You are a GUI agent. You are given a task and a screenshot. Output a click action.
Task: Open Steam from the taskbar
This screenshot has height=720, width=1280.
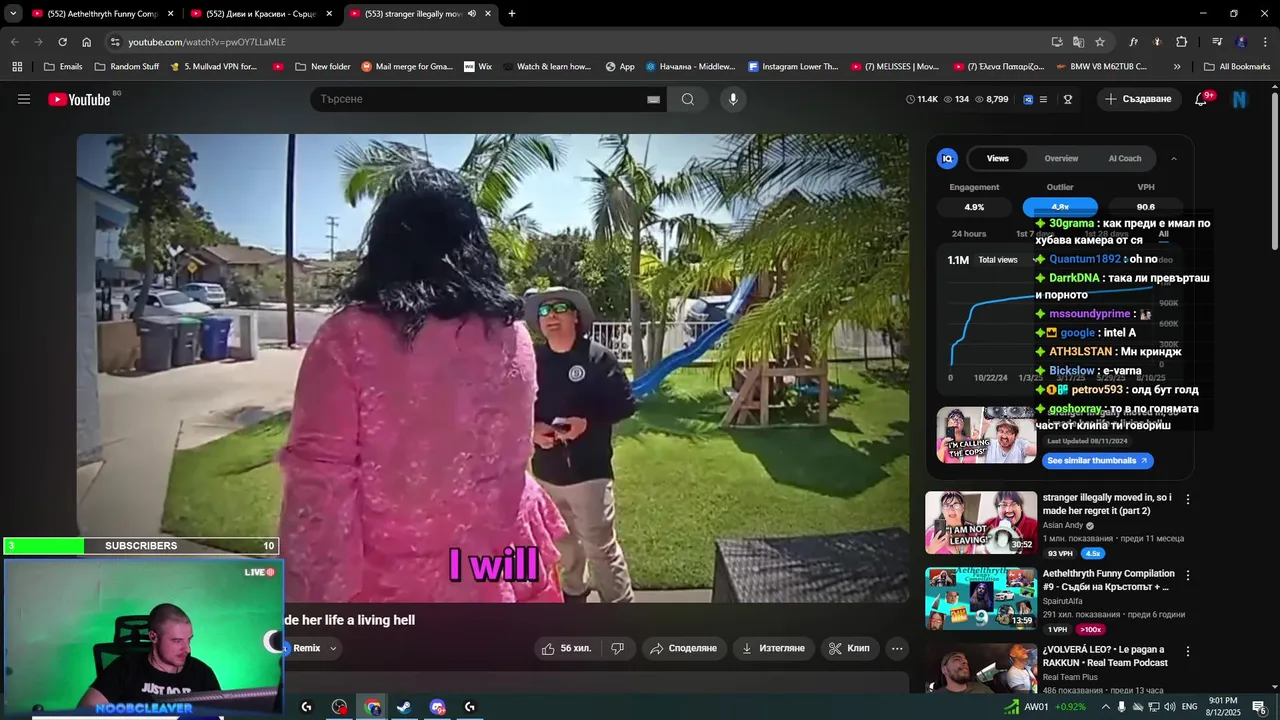pyautogui.click(x=404, y=707)
